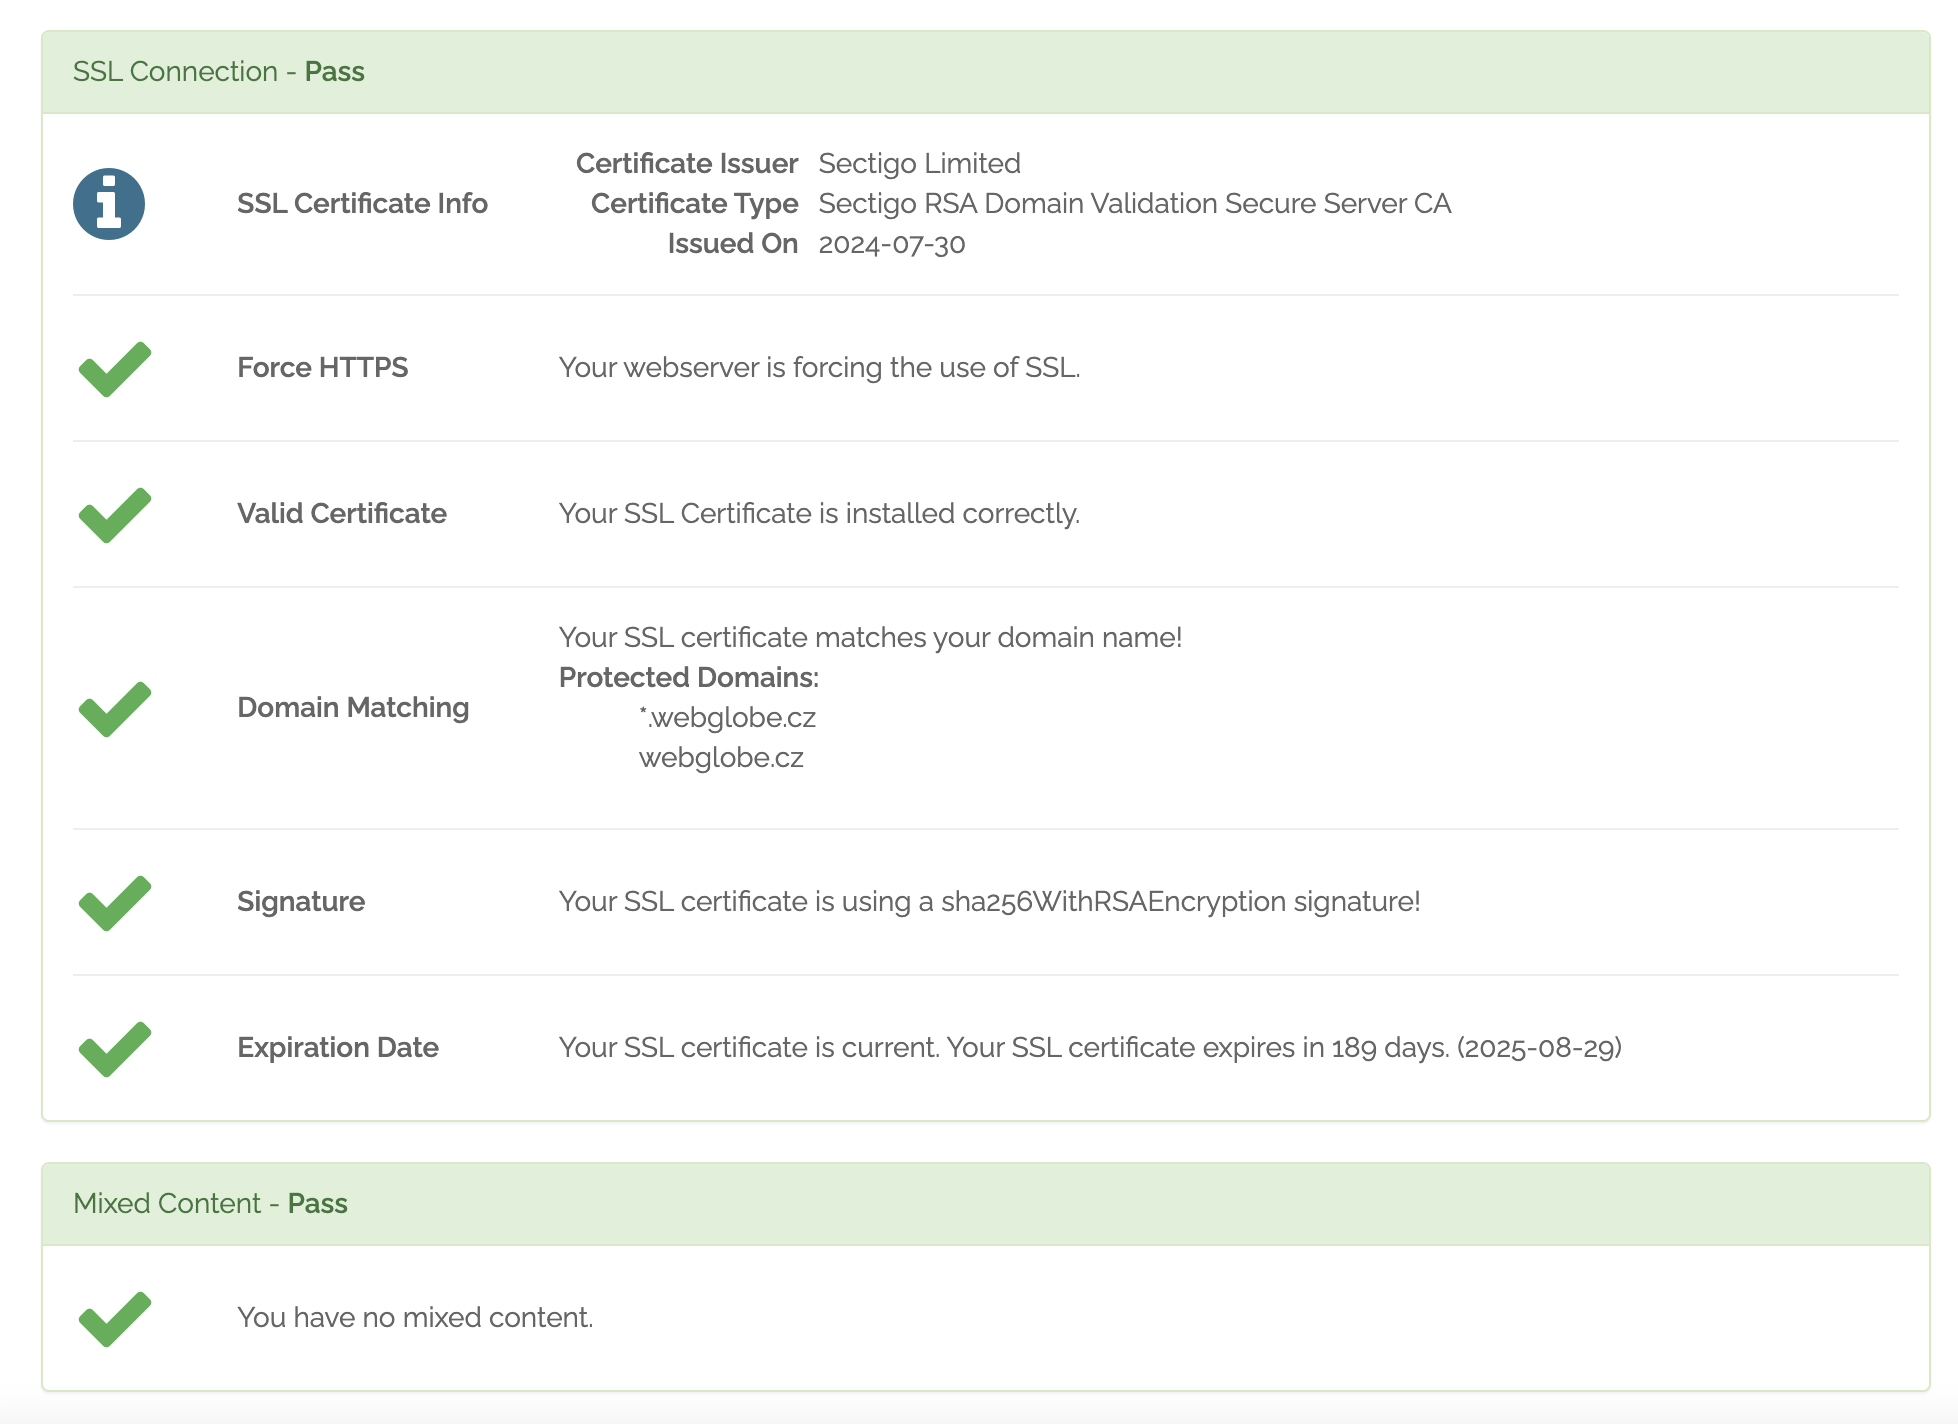Click the green checkmark beside Expiration Date
The height and width of the screenshot is (1424, 1958).
(115, 1049)
